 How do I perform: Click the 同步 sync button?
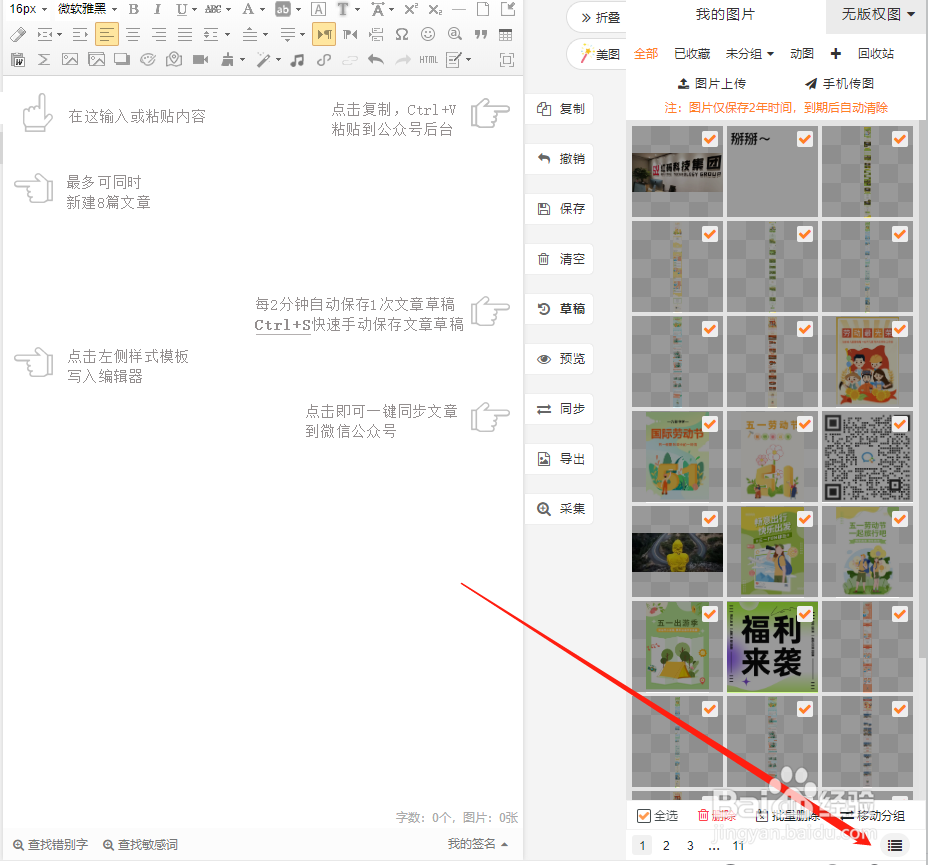pyautogui.click(x=557, y=408)
